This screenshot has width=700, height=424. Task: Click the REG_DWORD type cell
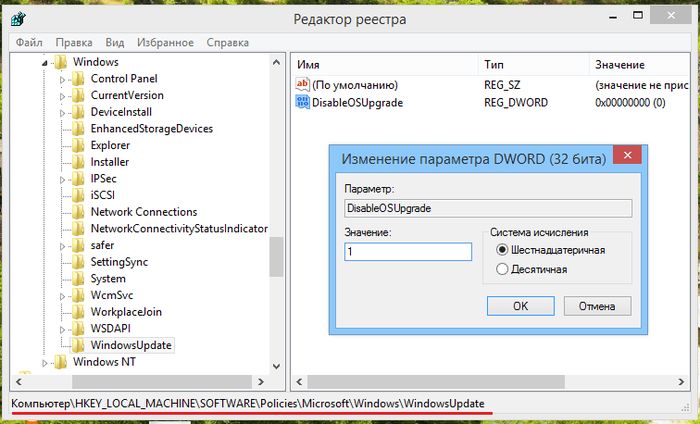coord(516,103)
